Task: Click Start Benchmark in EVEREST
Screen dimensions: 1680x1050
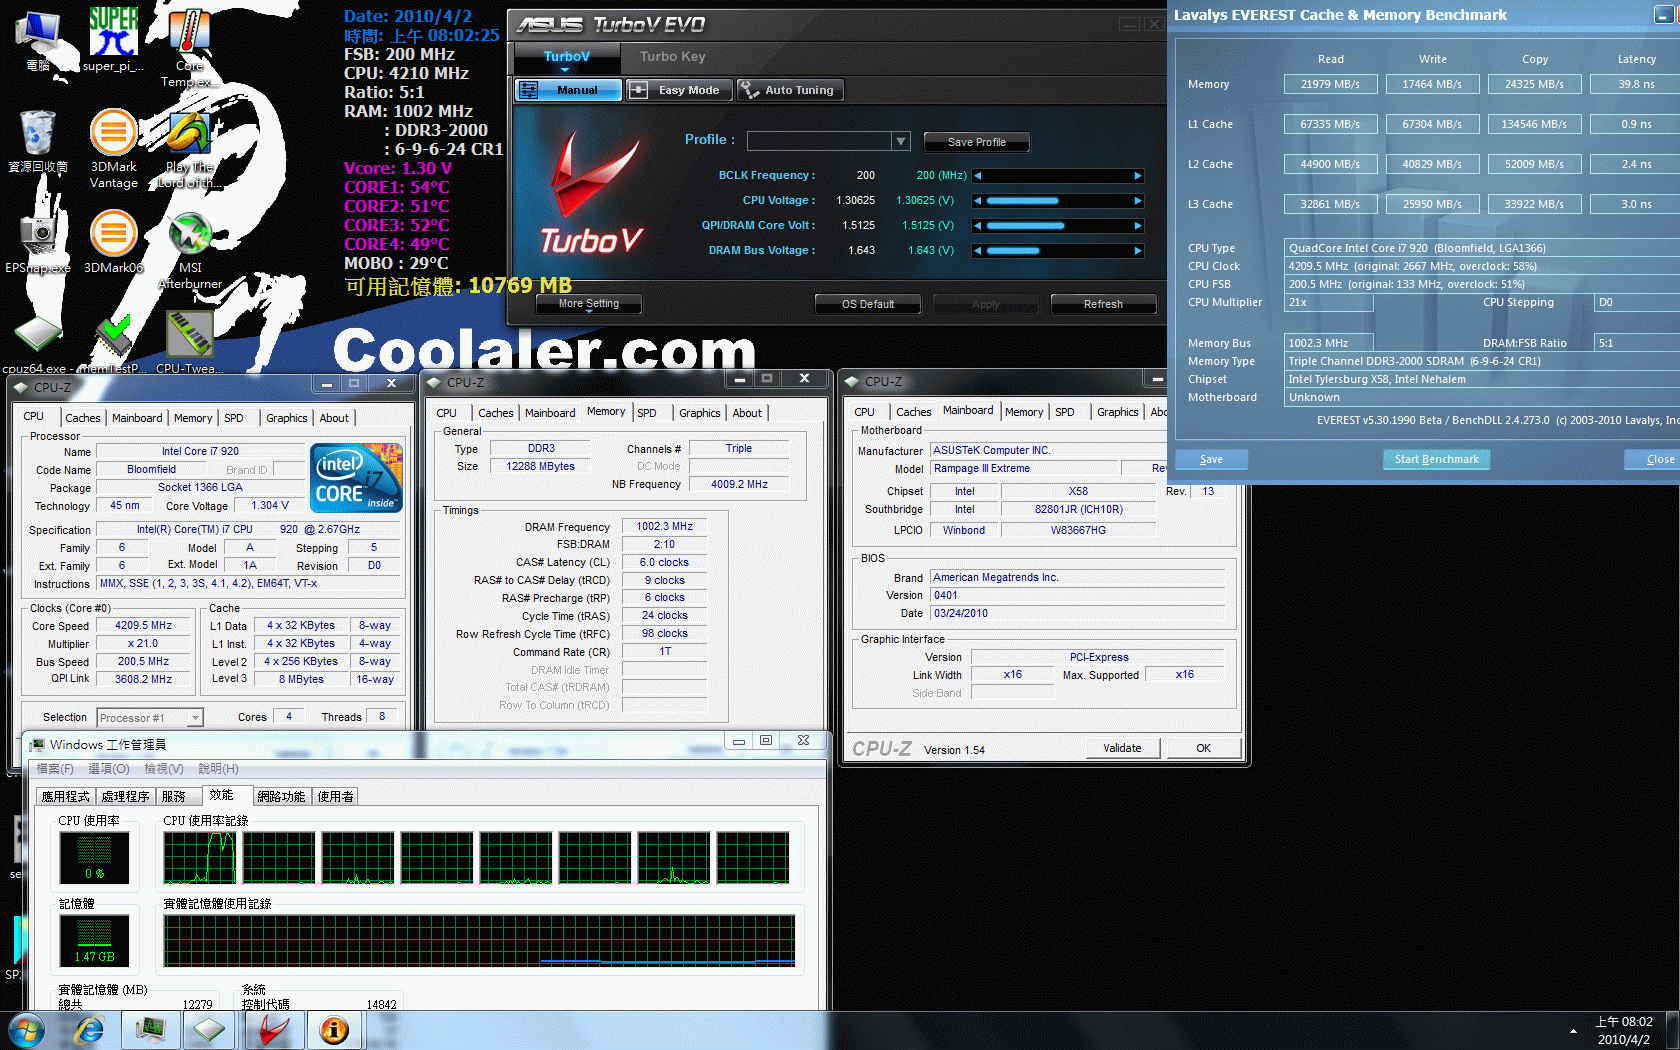Action: [1437, 459]
